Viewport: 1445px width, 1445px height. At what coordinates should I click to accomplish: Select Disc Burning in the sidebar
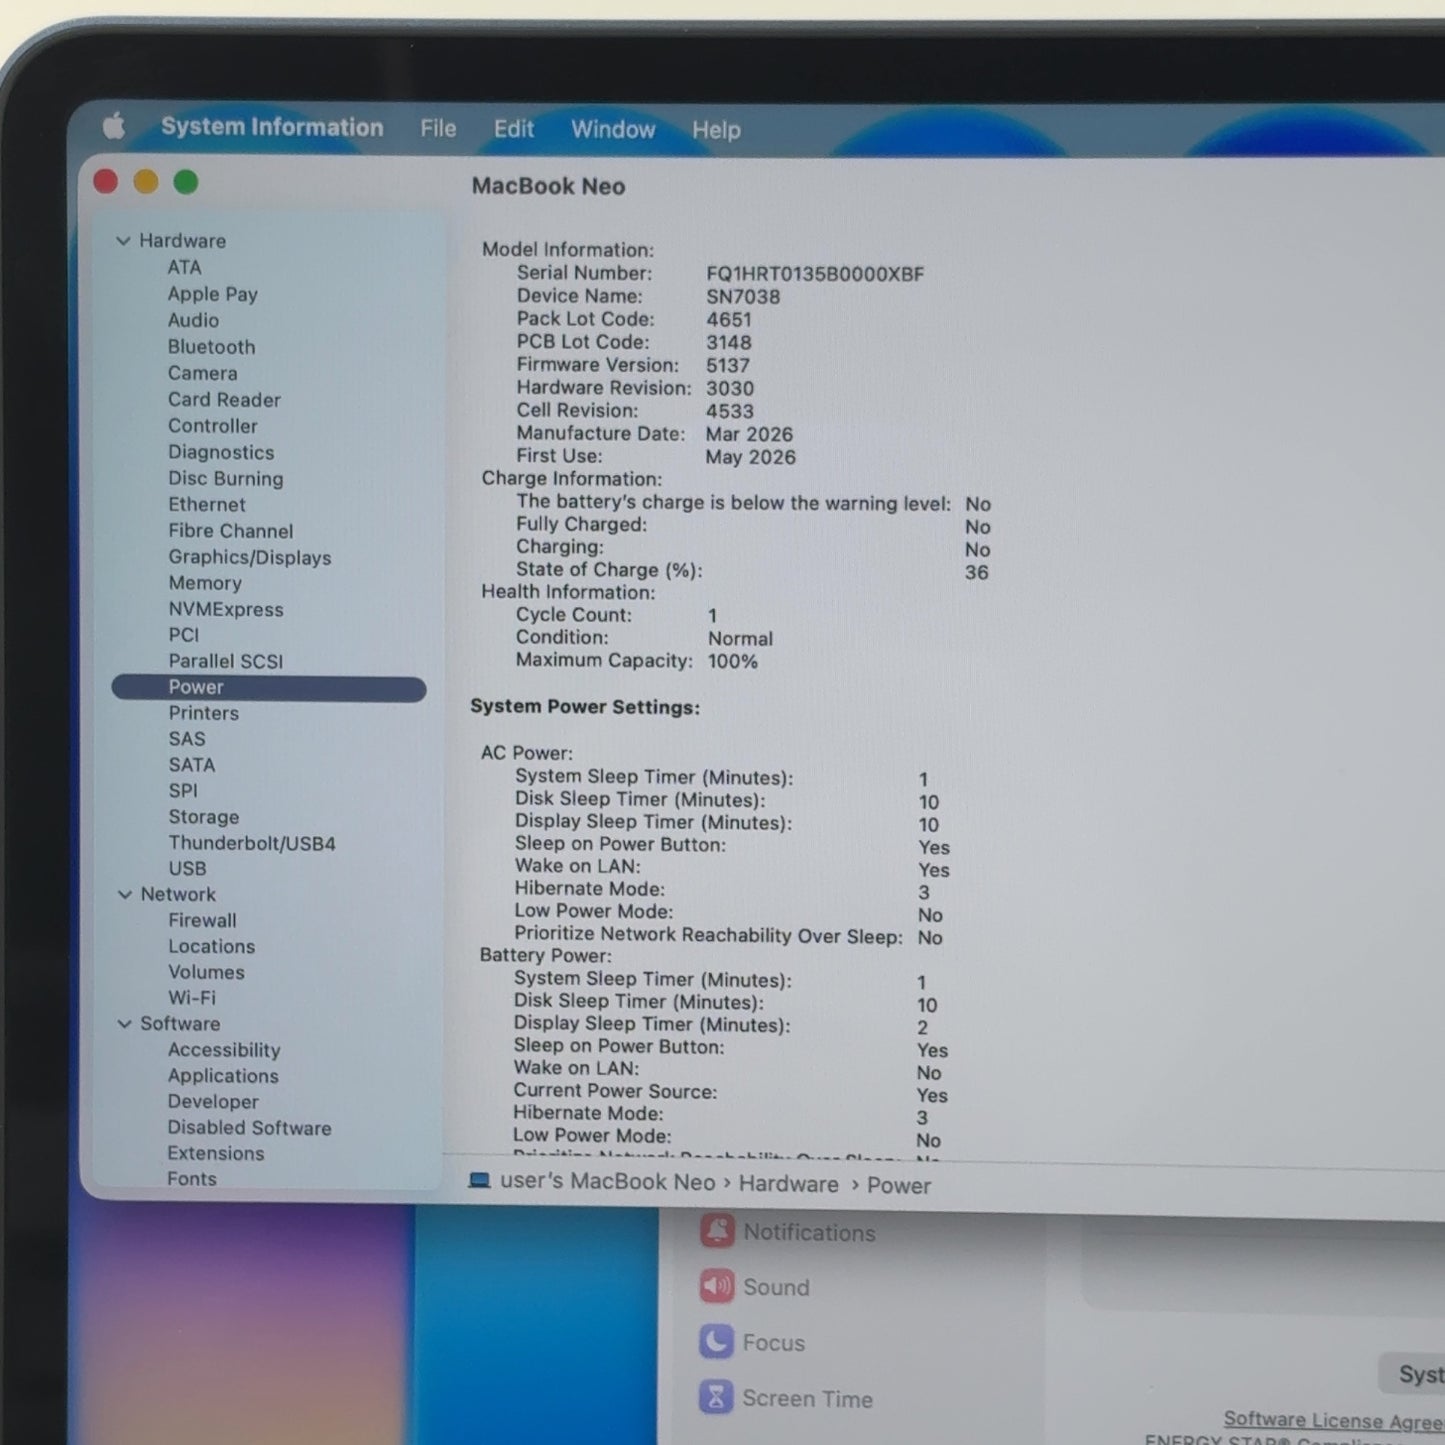pos(225,478)
